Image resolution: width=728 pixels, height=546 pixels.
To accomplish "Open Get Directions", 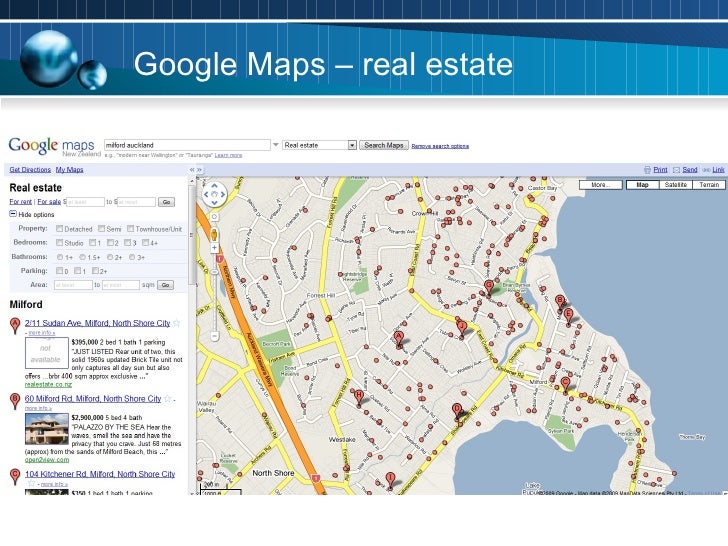I will coord(30,170).
